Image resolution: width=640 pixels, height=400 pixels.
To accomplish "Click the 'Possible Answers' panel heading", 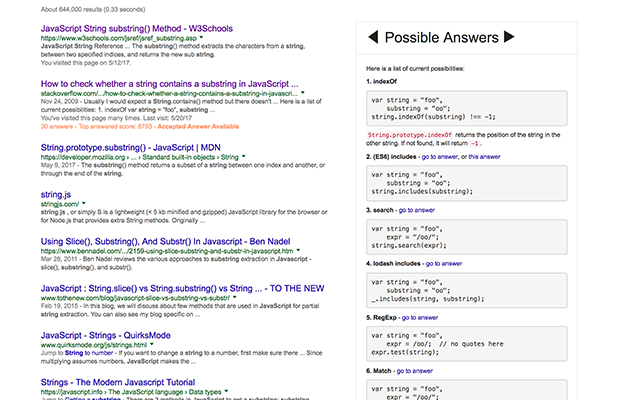I will [442, 38].
